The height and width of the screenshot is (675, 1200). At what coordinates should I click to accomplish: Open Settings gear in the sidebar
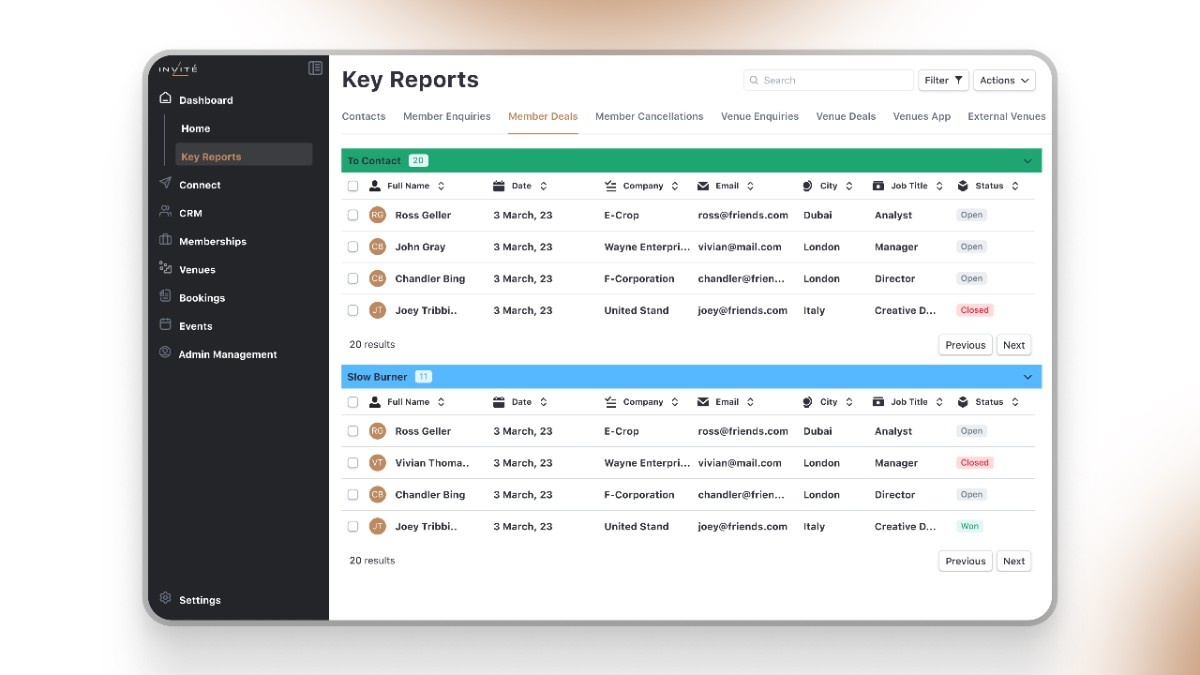tap(165, 599)
